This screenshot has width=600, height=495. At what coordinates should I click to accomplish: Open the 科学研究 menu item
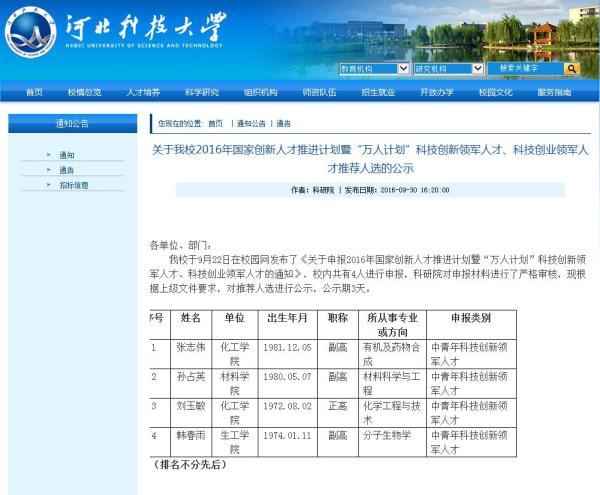click(x=202, y=92)
